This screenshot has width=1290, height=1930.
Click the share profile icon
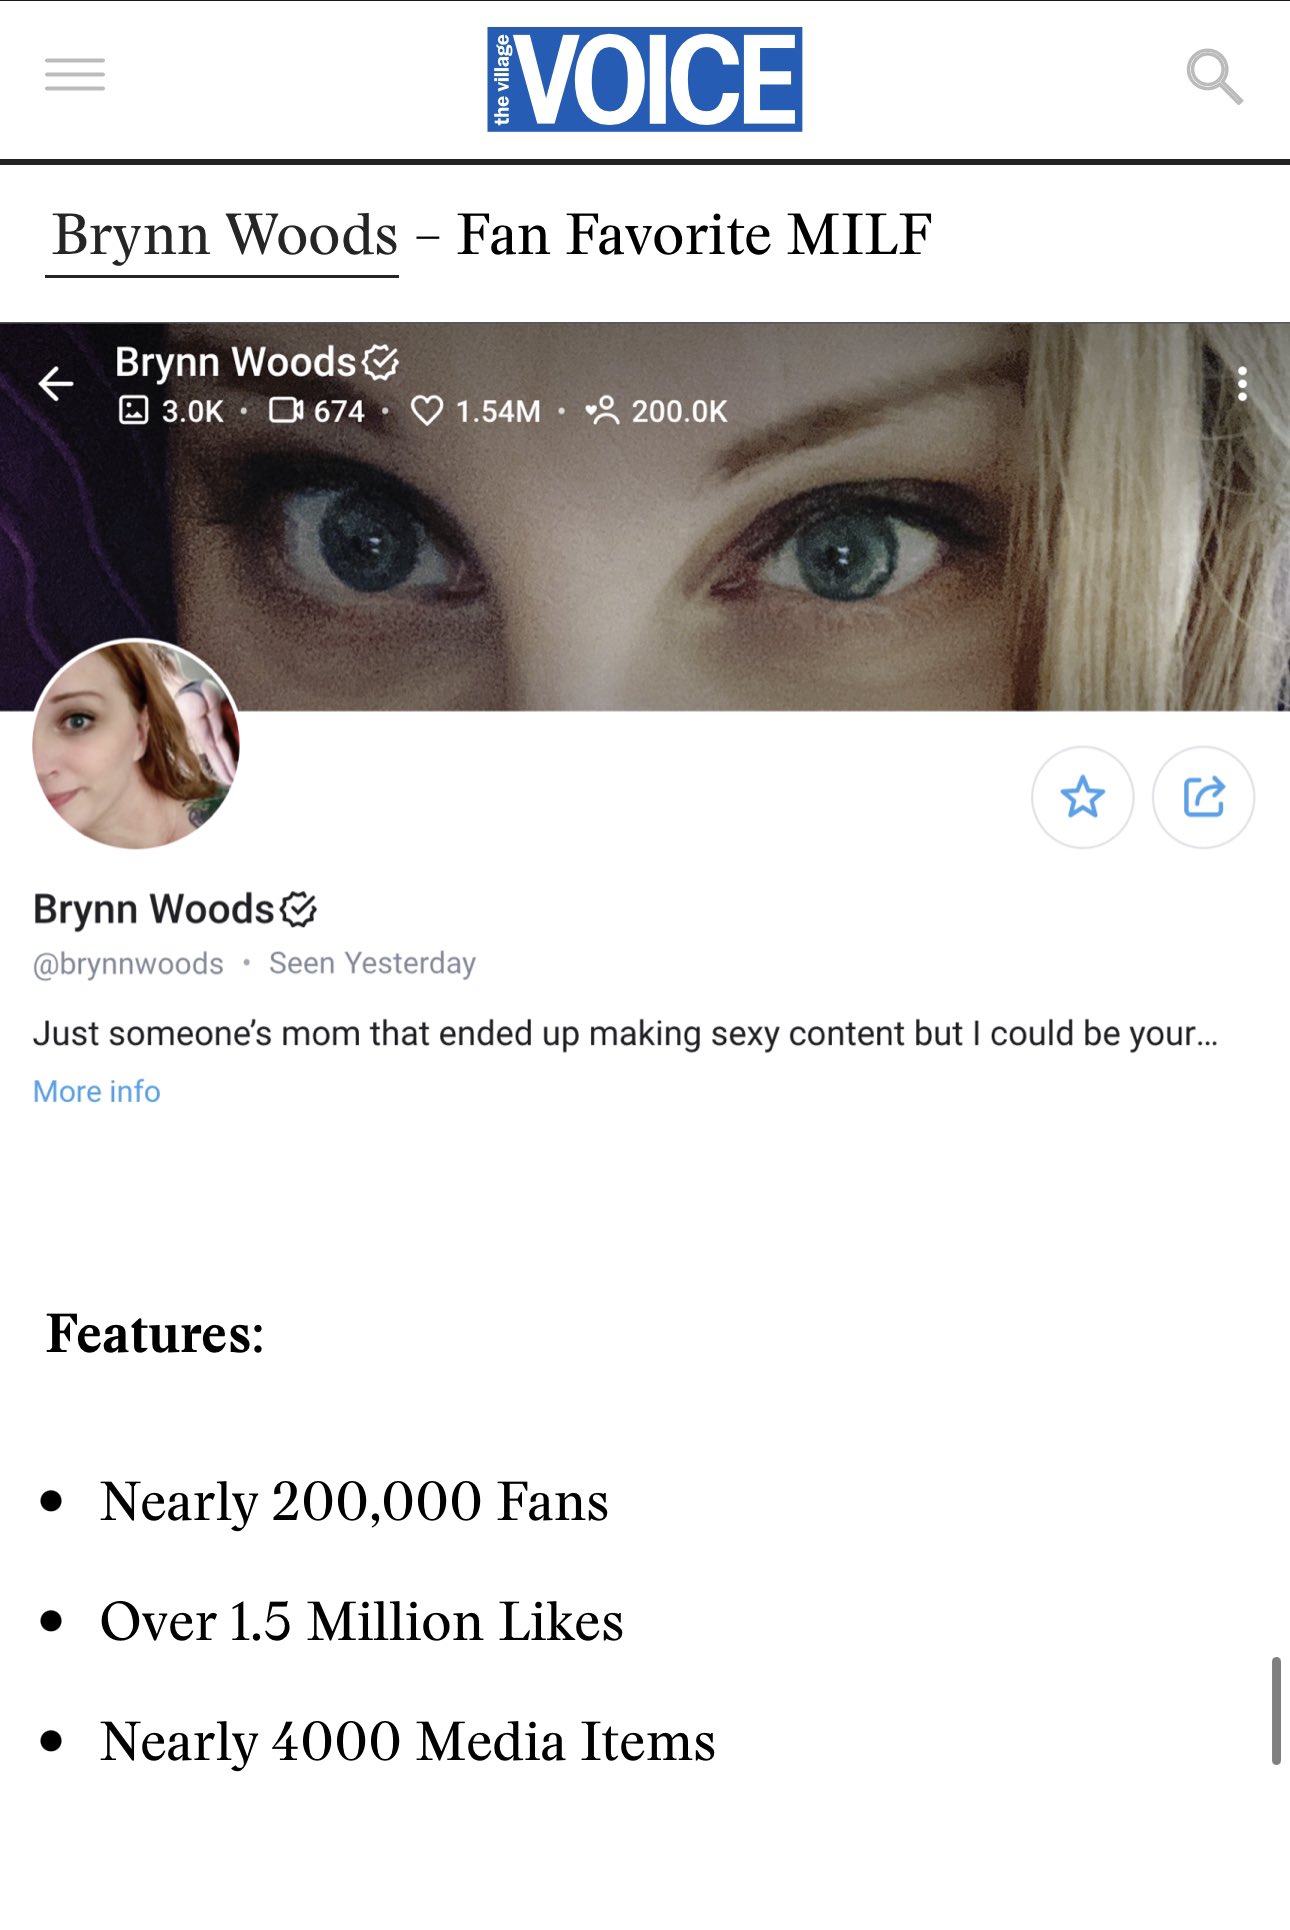[x=1204, y=797]
